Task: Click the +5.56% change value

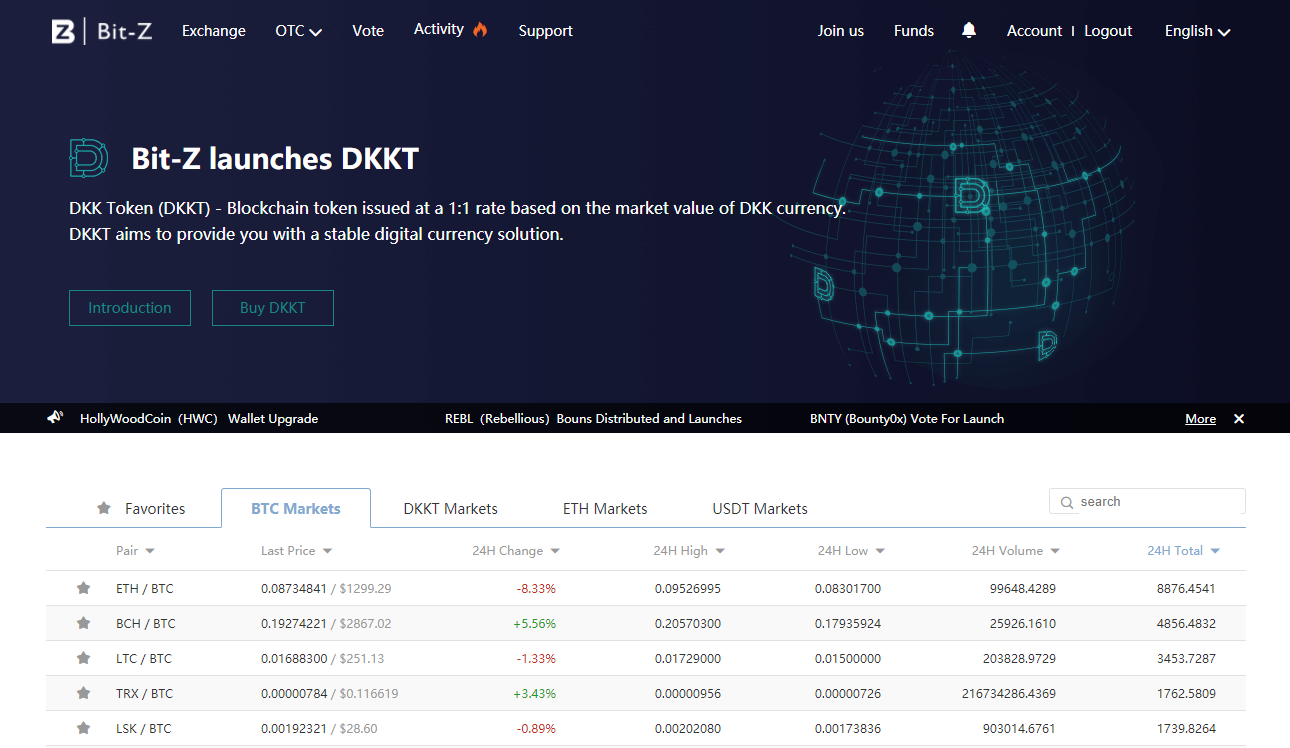Action: click(x=534, y=623)
